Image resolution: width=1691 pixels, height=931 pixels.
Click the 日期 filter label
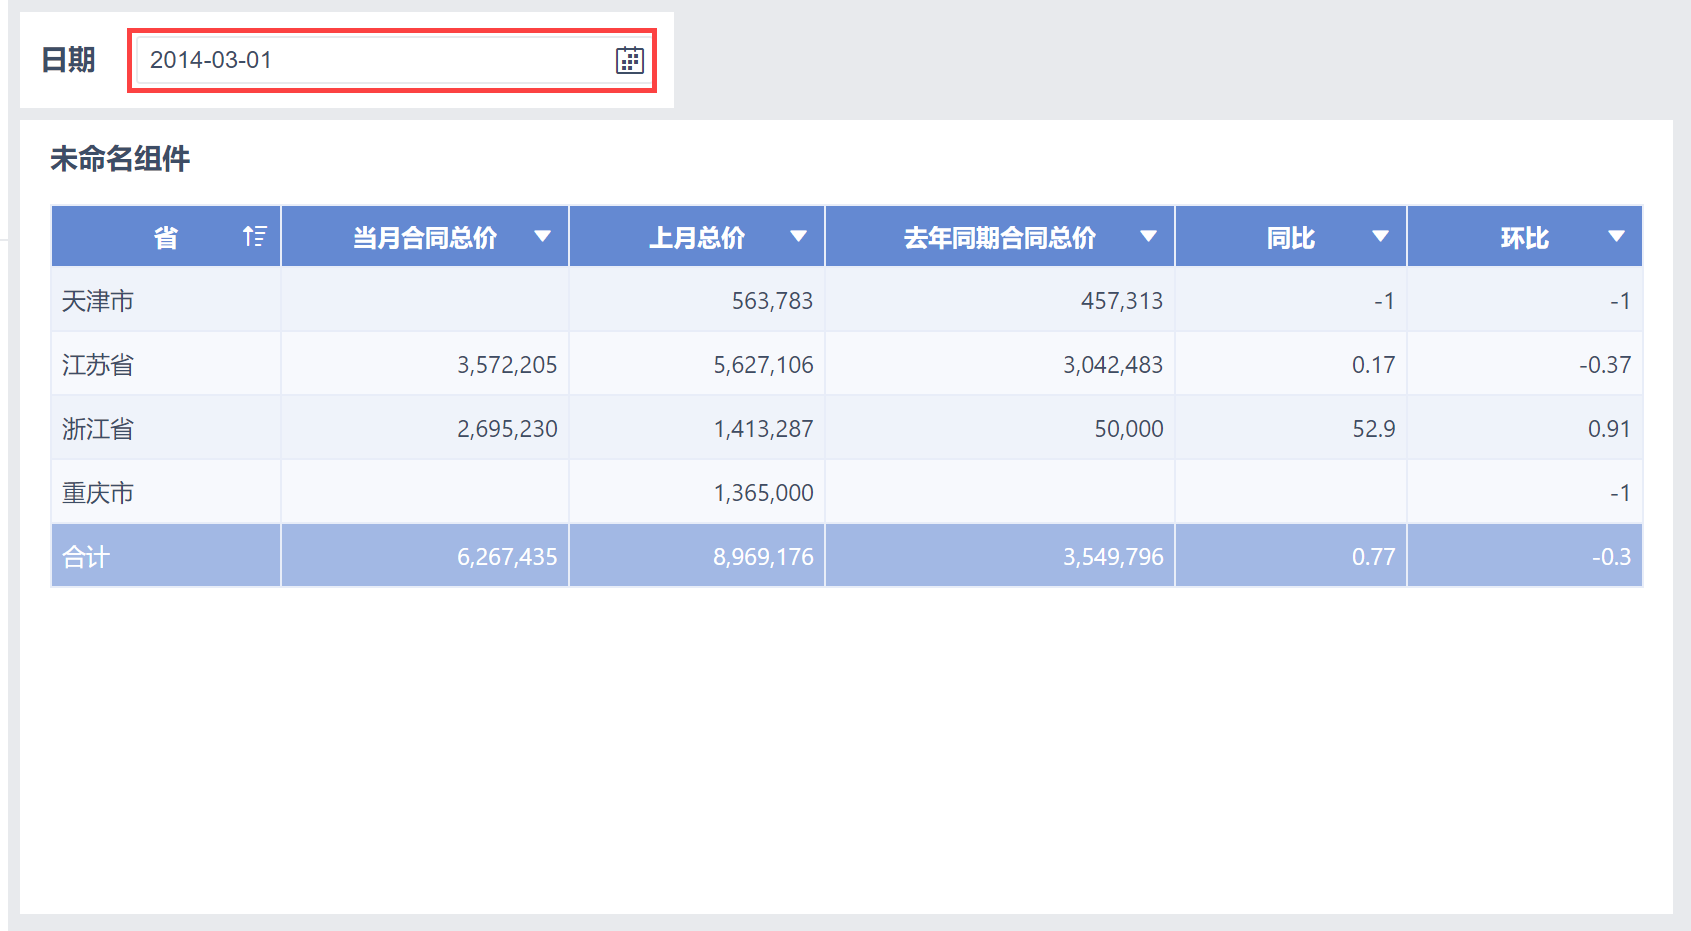pos(68,60)
